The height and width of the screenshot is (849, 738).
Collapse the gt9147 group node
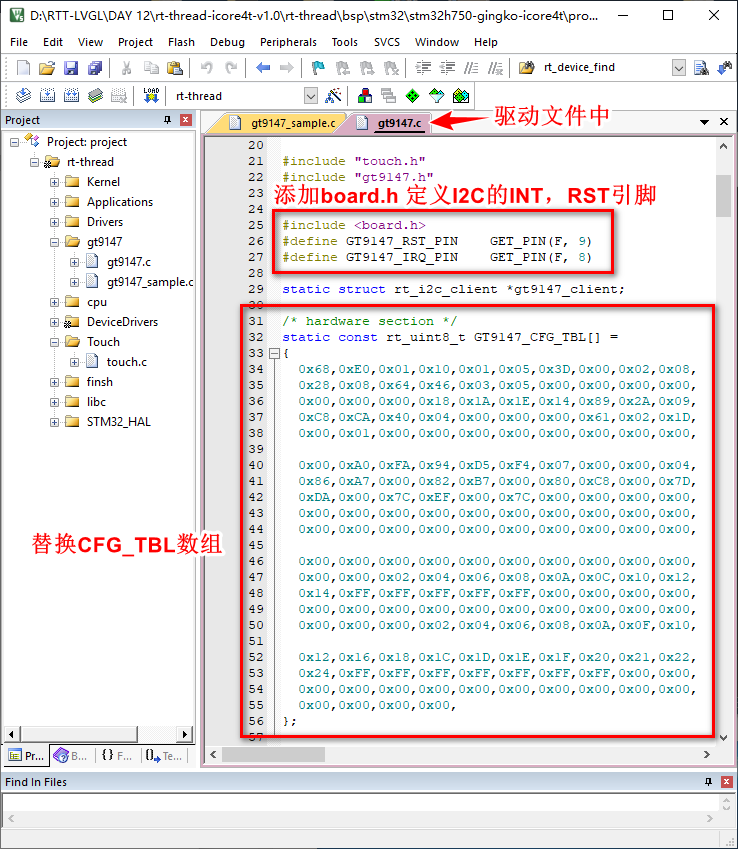point(55,242)
